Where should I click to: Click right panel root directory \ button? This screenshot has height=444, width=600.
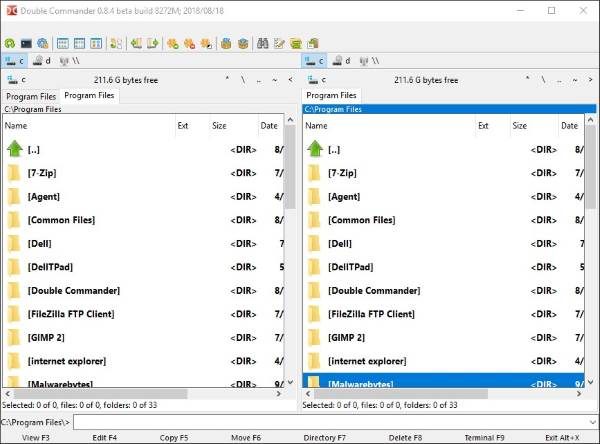point(543,80)
